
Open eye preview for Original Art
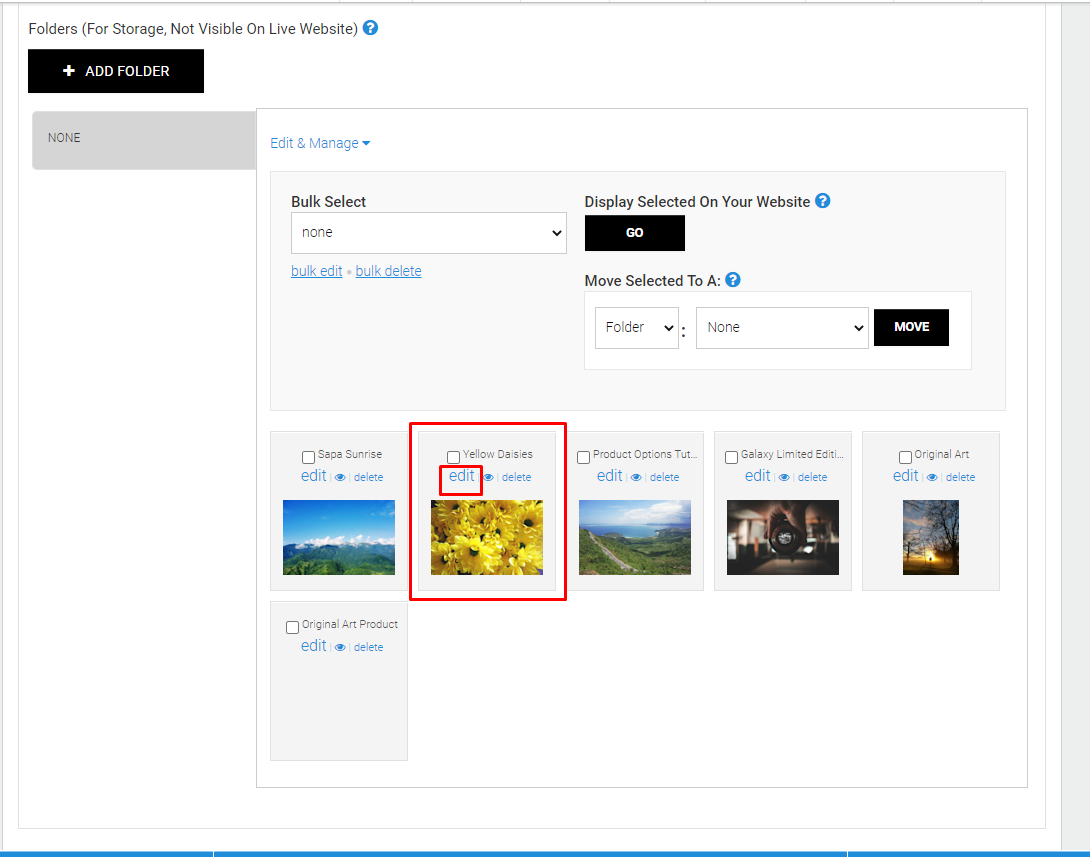pyautogui.click(x=931, y=477)
